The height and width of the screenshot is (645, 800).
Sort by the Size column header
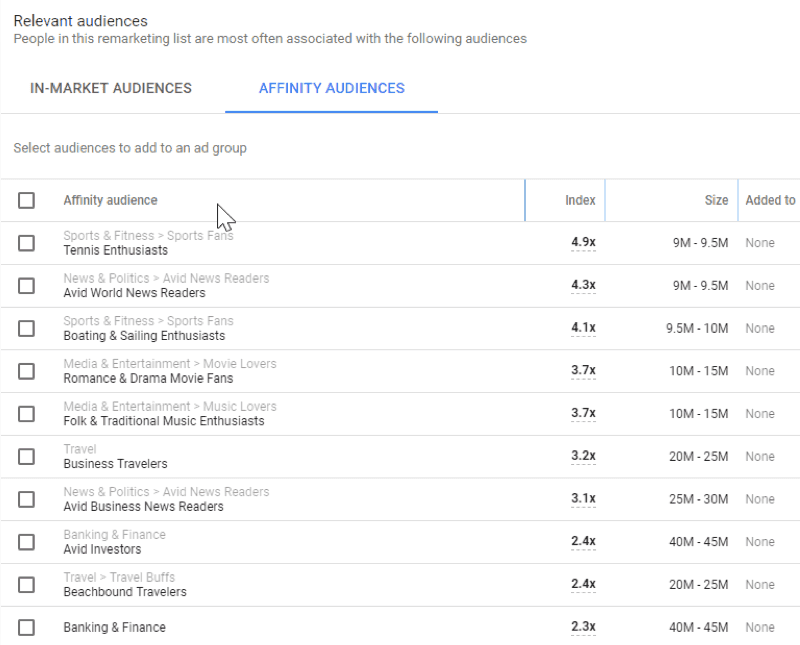716,200
